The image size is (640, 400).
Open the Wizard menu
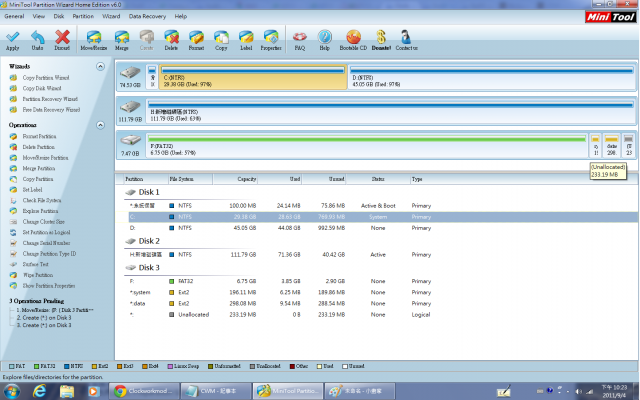[111, 16]
